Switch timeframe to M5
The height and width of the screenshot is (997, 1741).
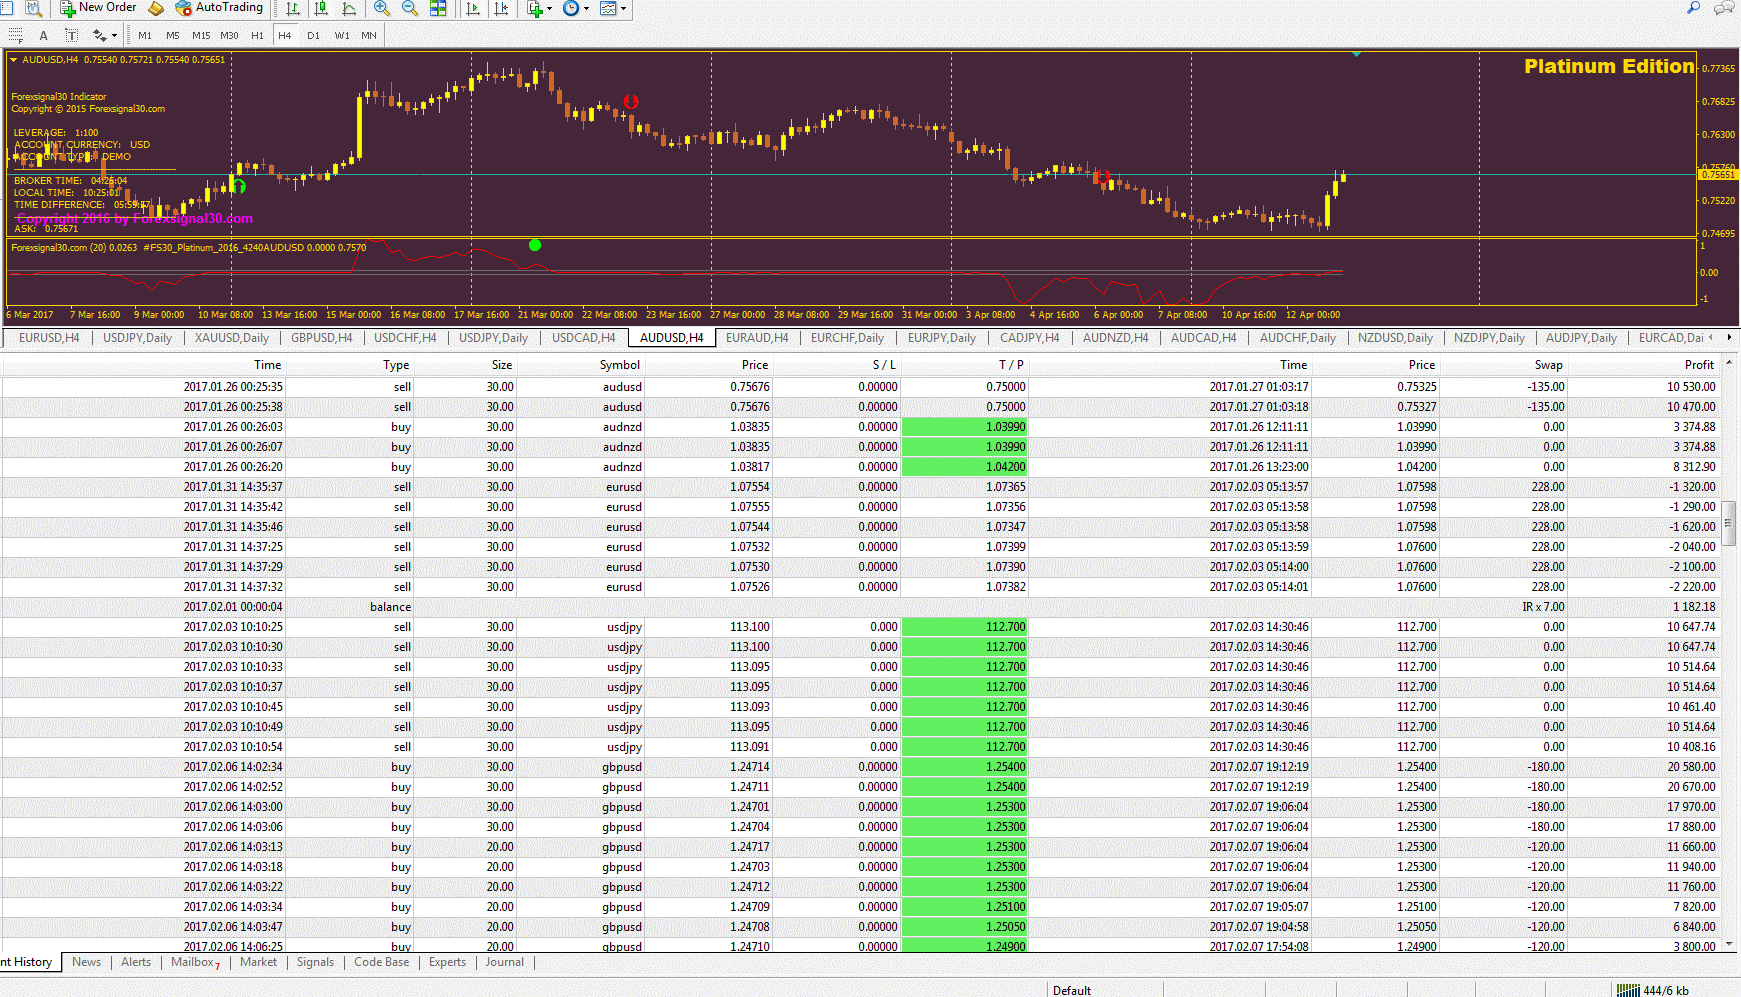pyautogui.click(x=173, y=35)
